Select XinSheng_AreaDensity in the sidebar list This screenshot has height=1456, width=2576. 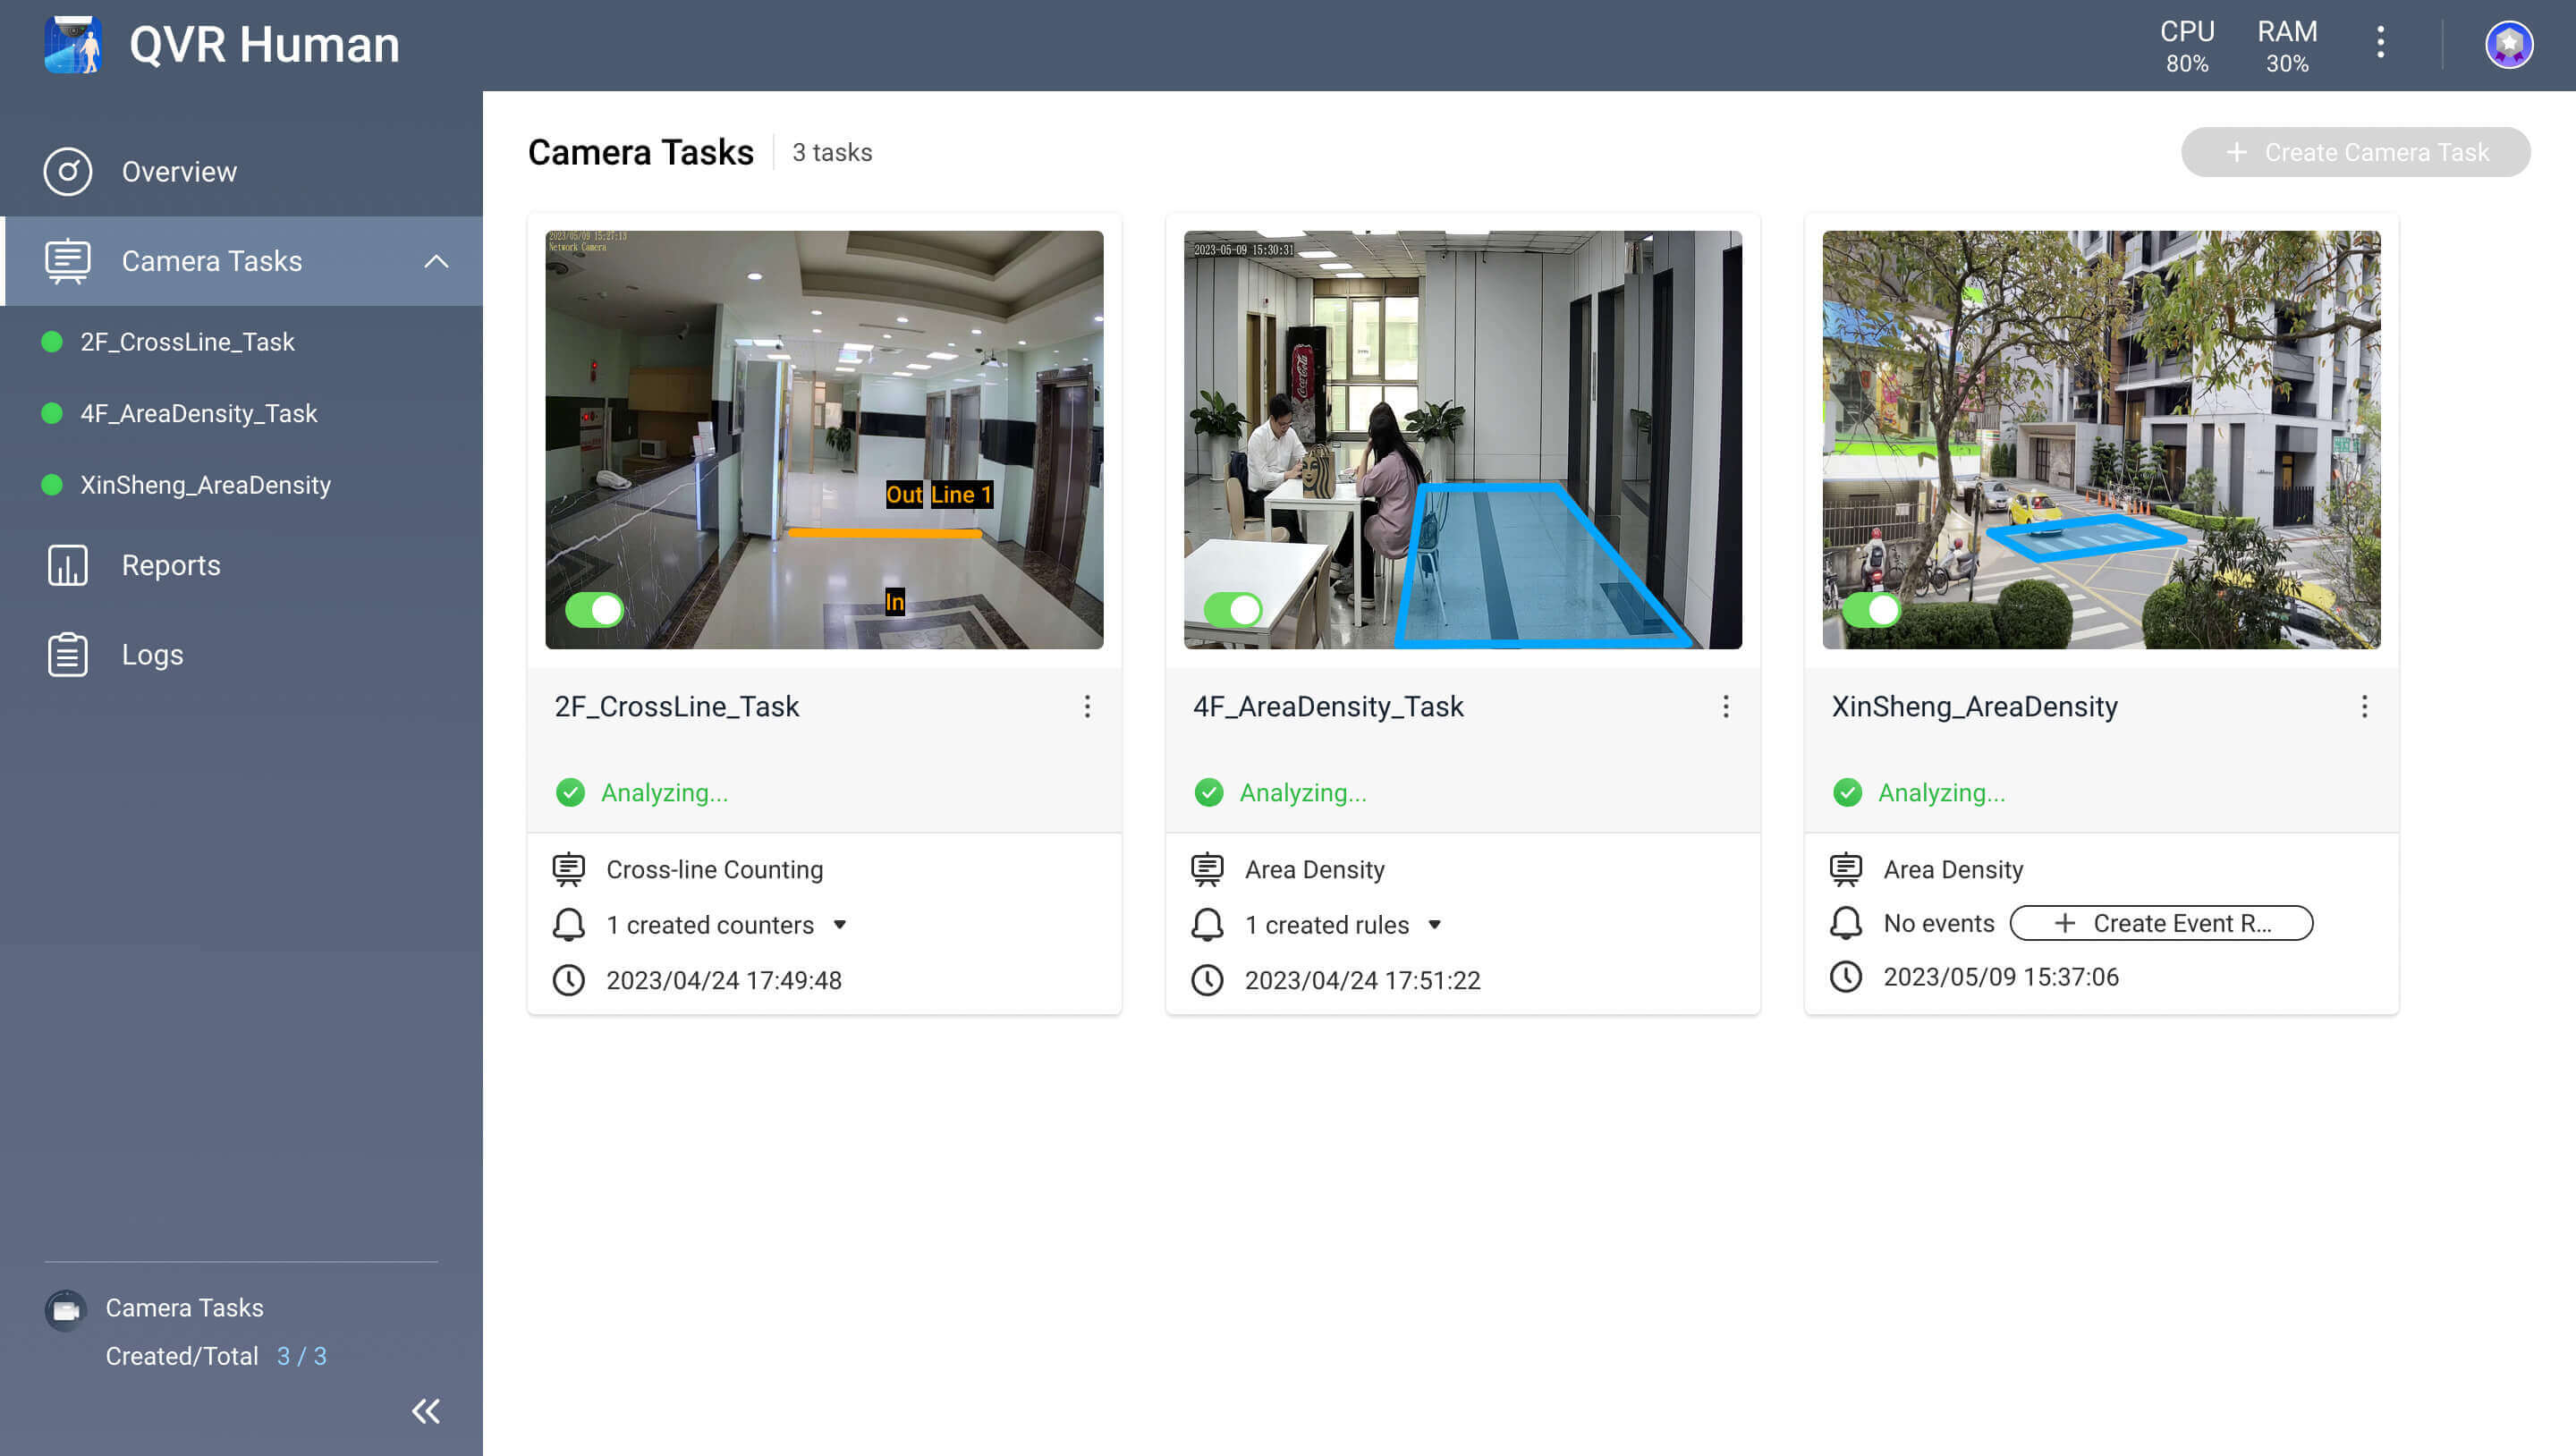click(205, 485)
